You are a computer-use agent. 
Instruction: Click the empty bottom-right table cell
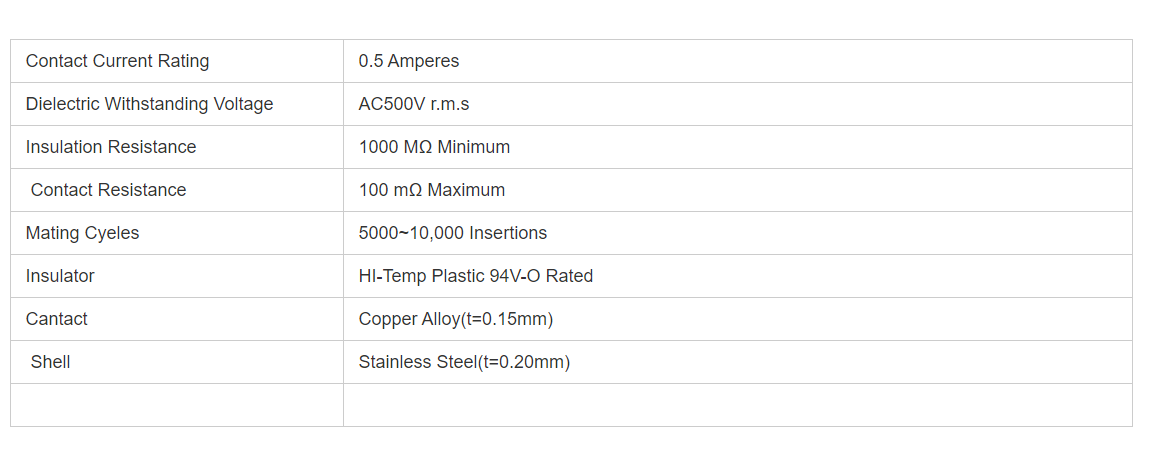[737, 405]
